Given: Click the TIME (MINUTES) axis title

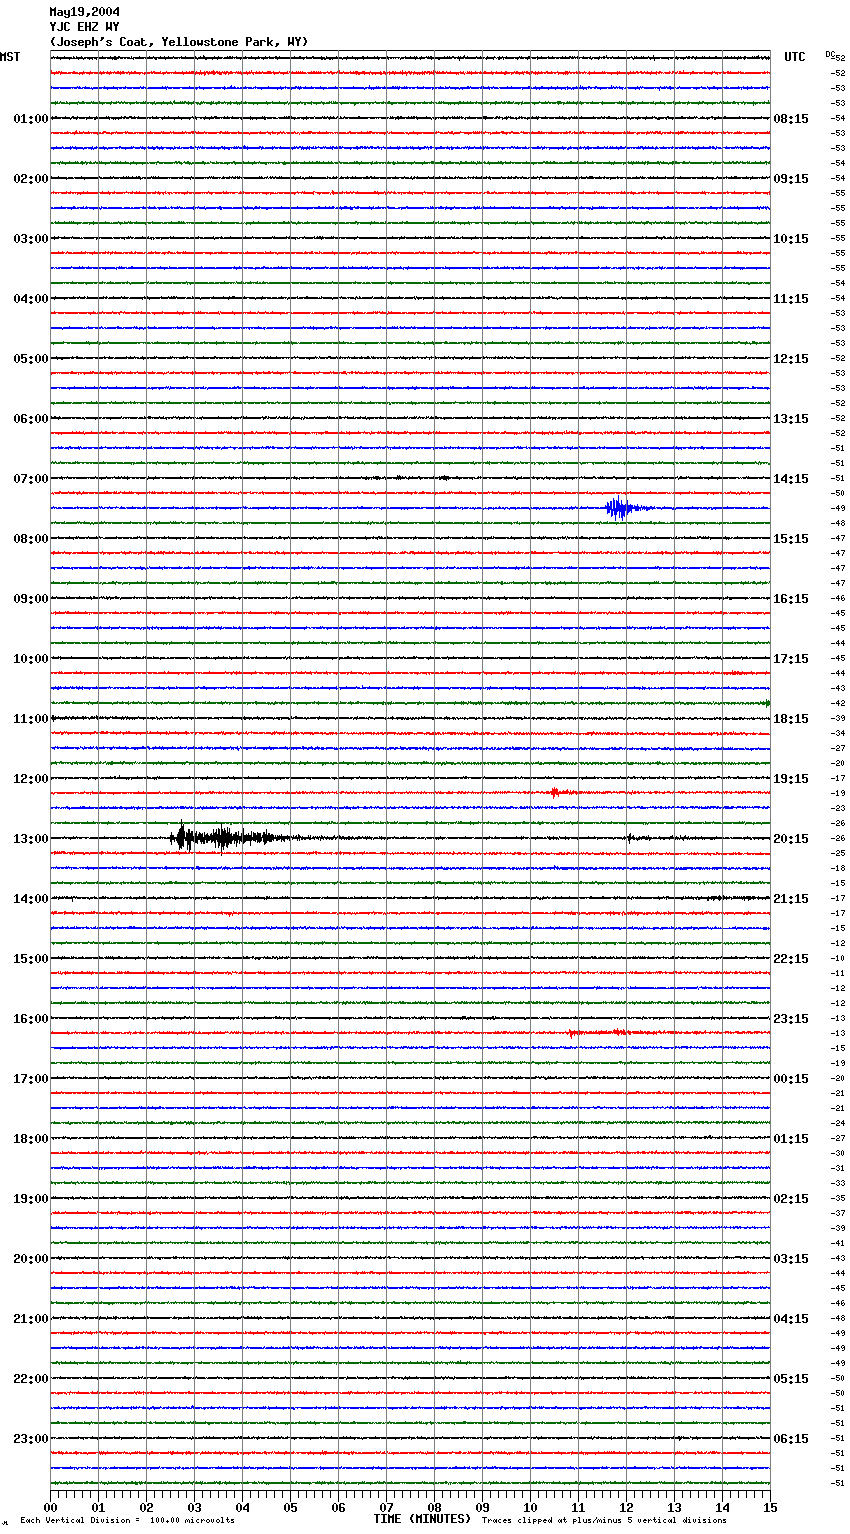Looking at the screenshot, I should [x=422, y=1519].
